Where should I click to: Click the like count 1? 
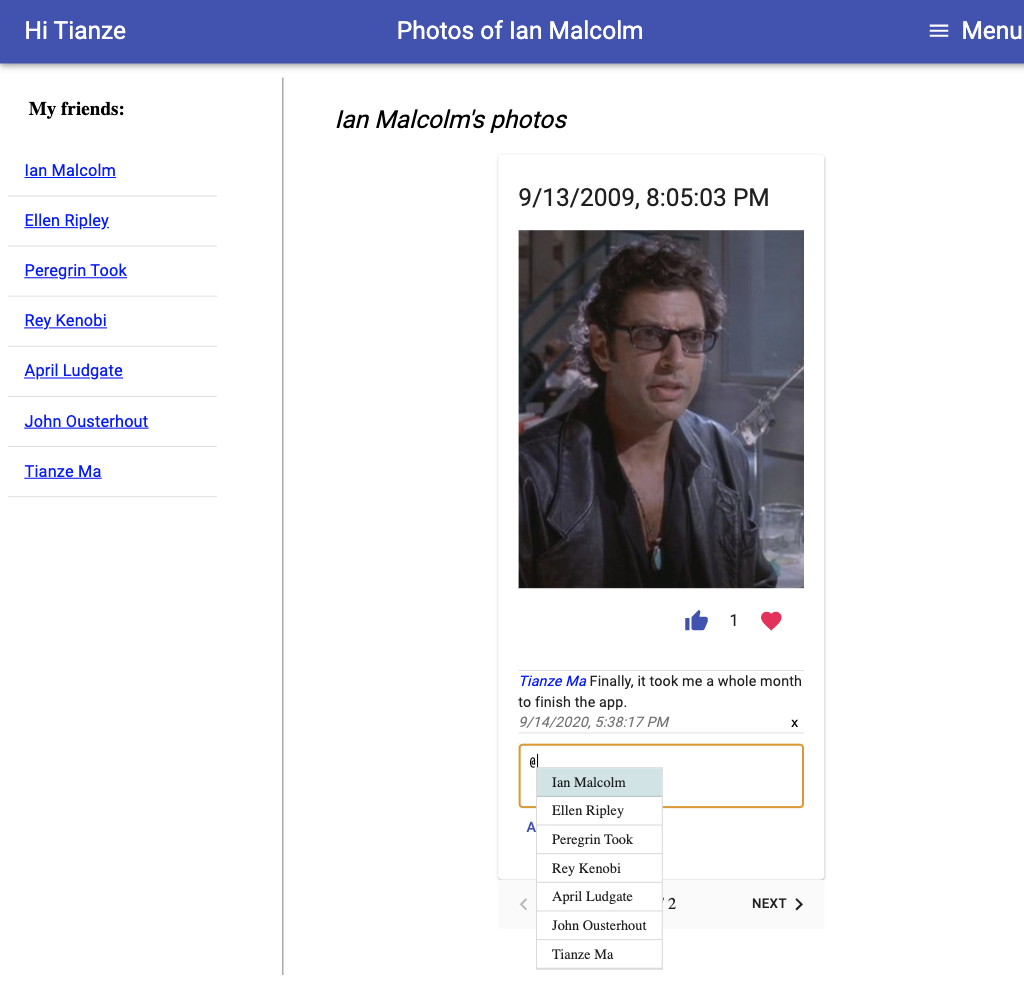pos(733,621)
